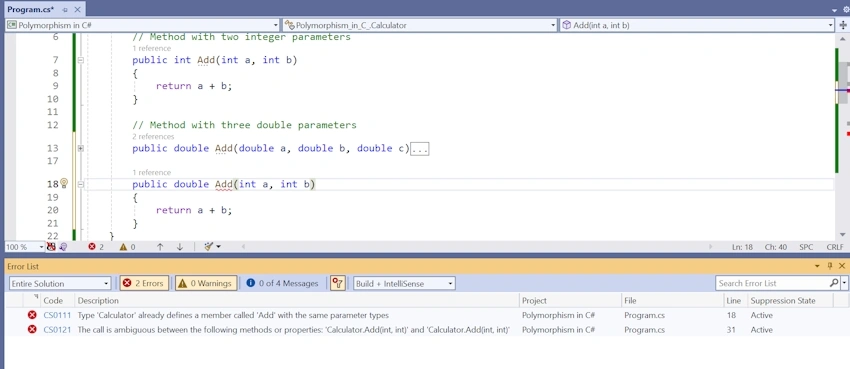Collapse the Add method at line 18

80,184
